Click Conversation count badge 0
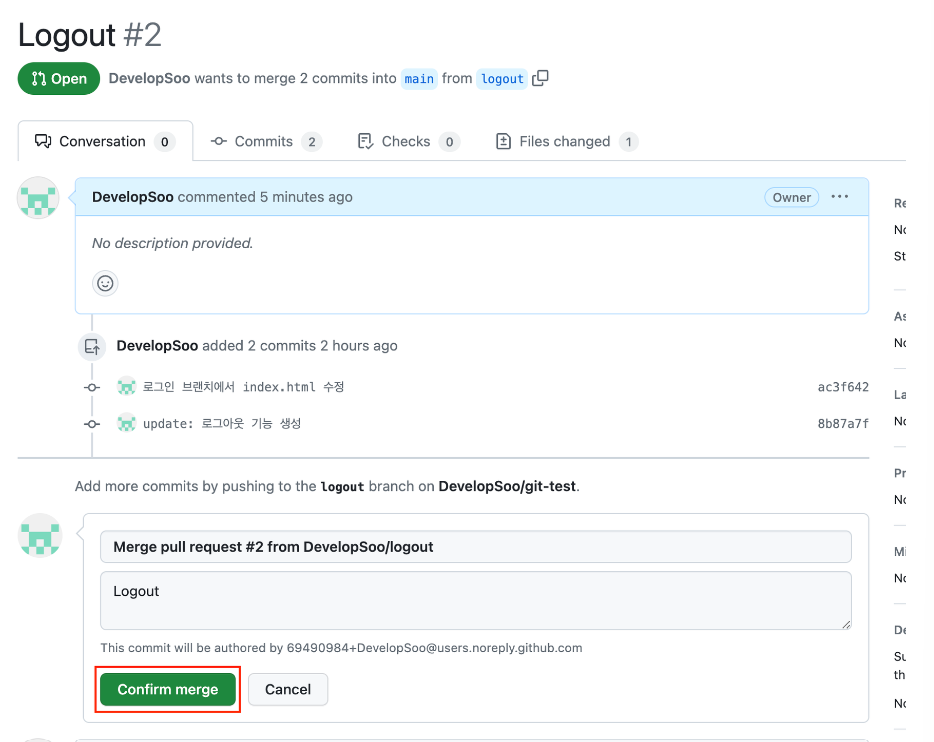This screenshot has height=742, width=934. (x=164, y=142)
